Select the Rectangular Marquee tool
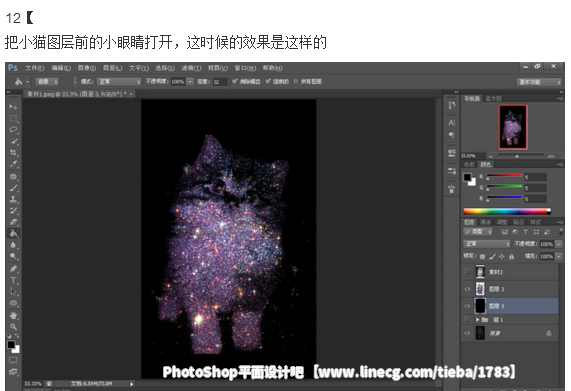The width and height of the screenshot is (571, 391). 13,118
